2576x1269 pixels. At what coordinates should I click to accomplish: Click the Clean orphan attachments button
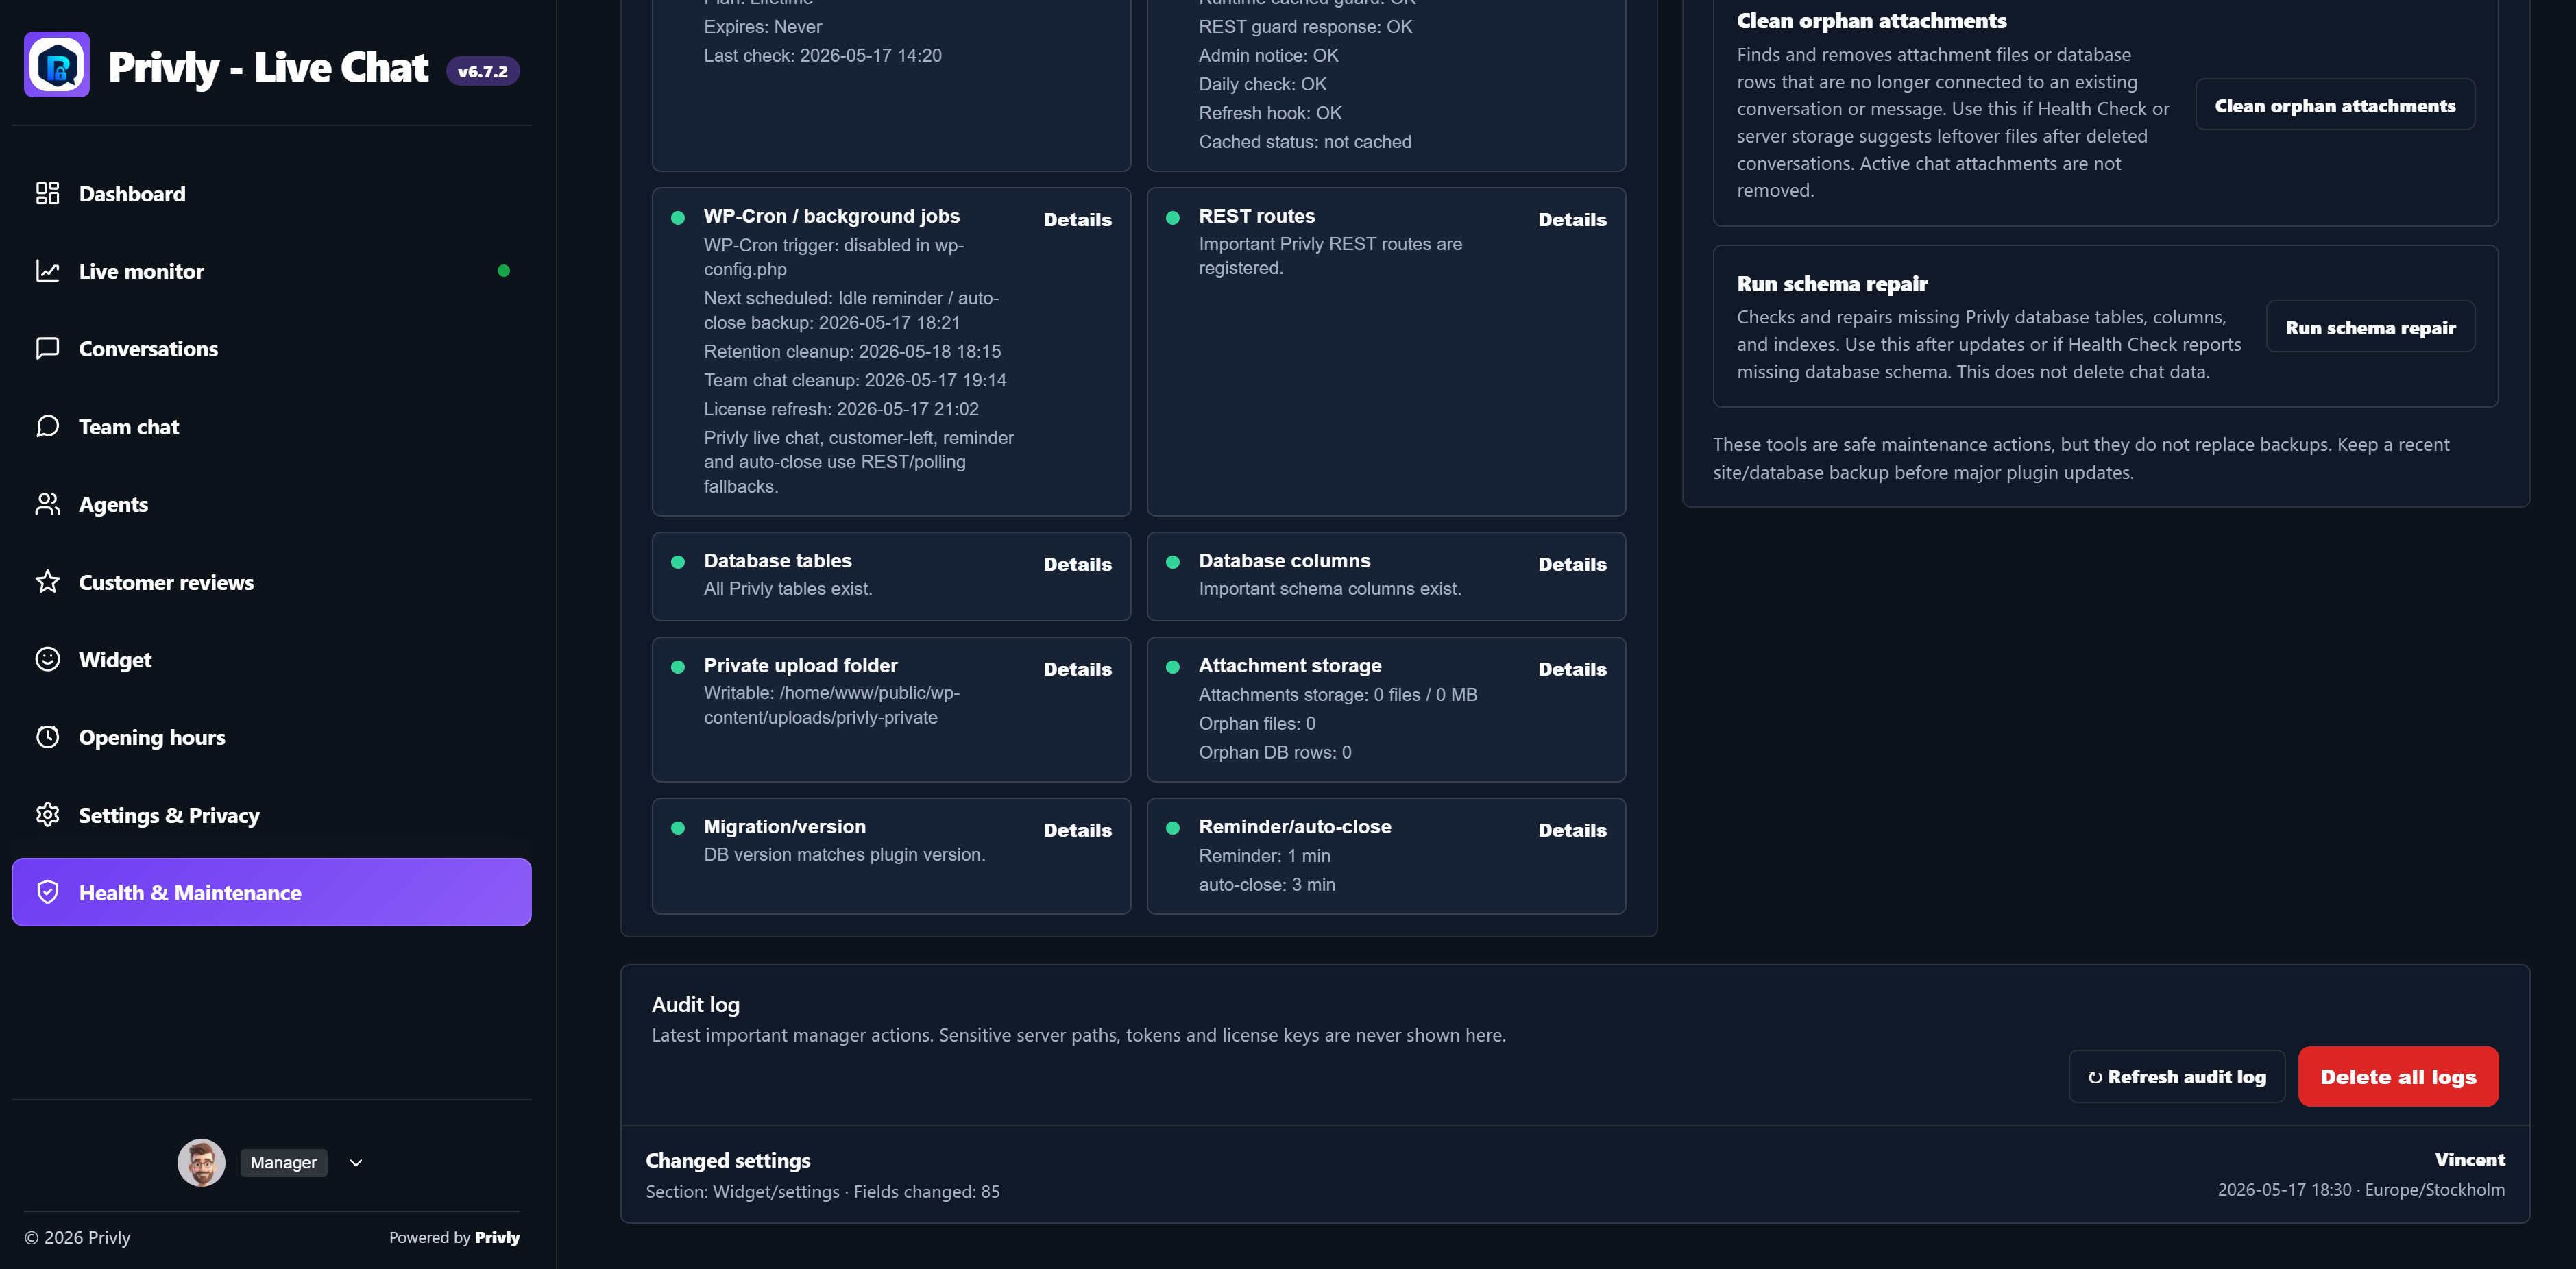(2335, 105)
